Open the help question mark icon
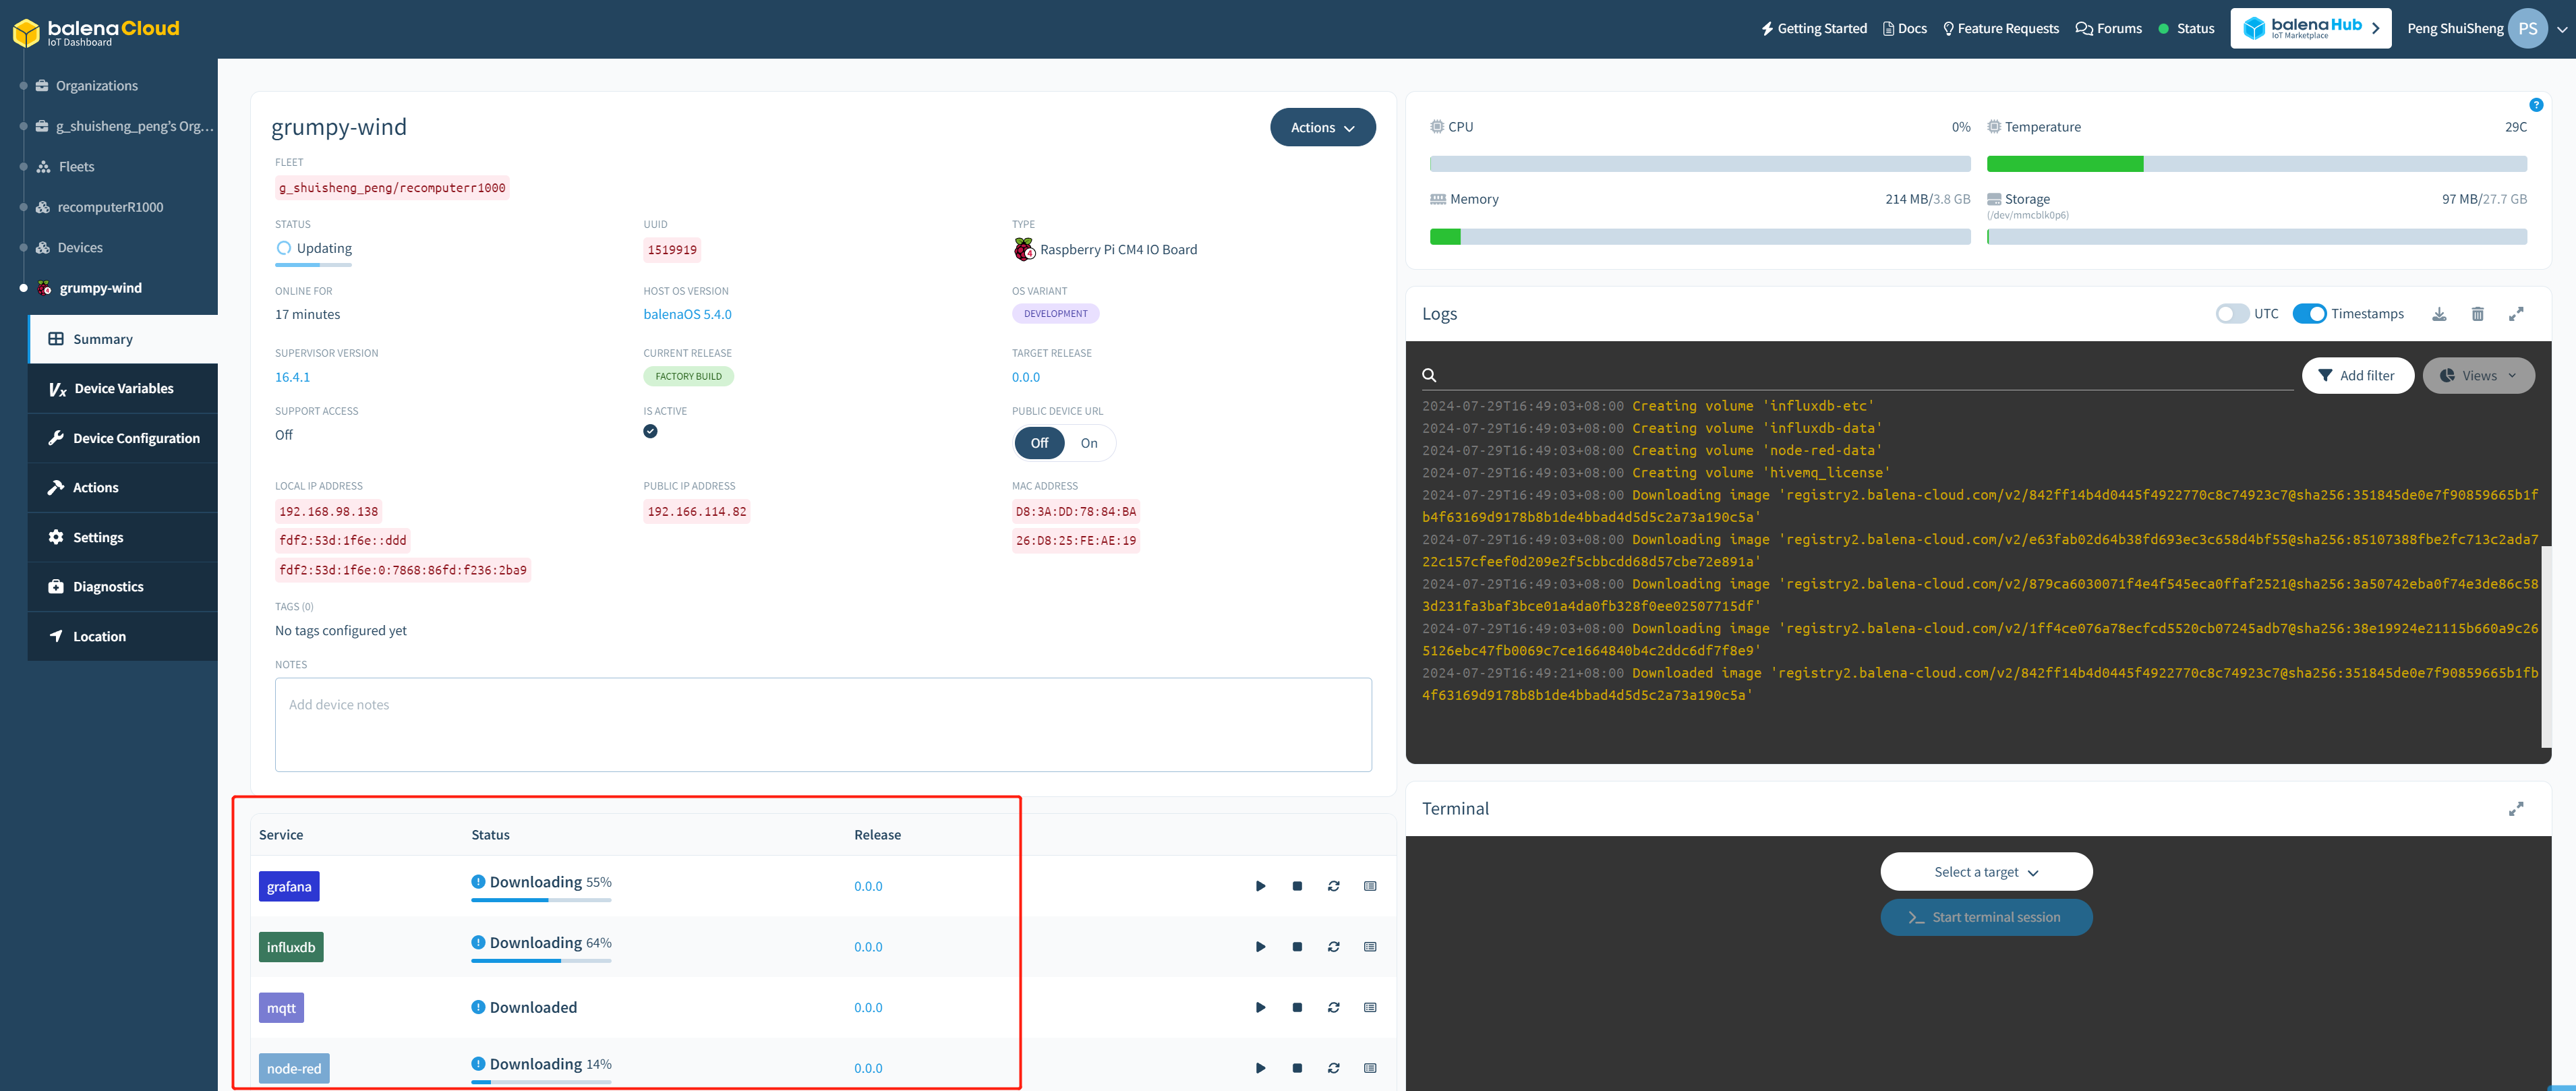 [2536, 105]
